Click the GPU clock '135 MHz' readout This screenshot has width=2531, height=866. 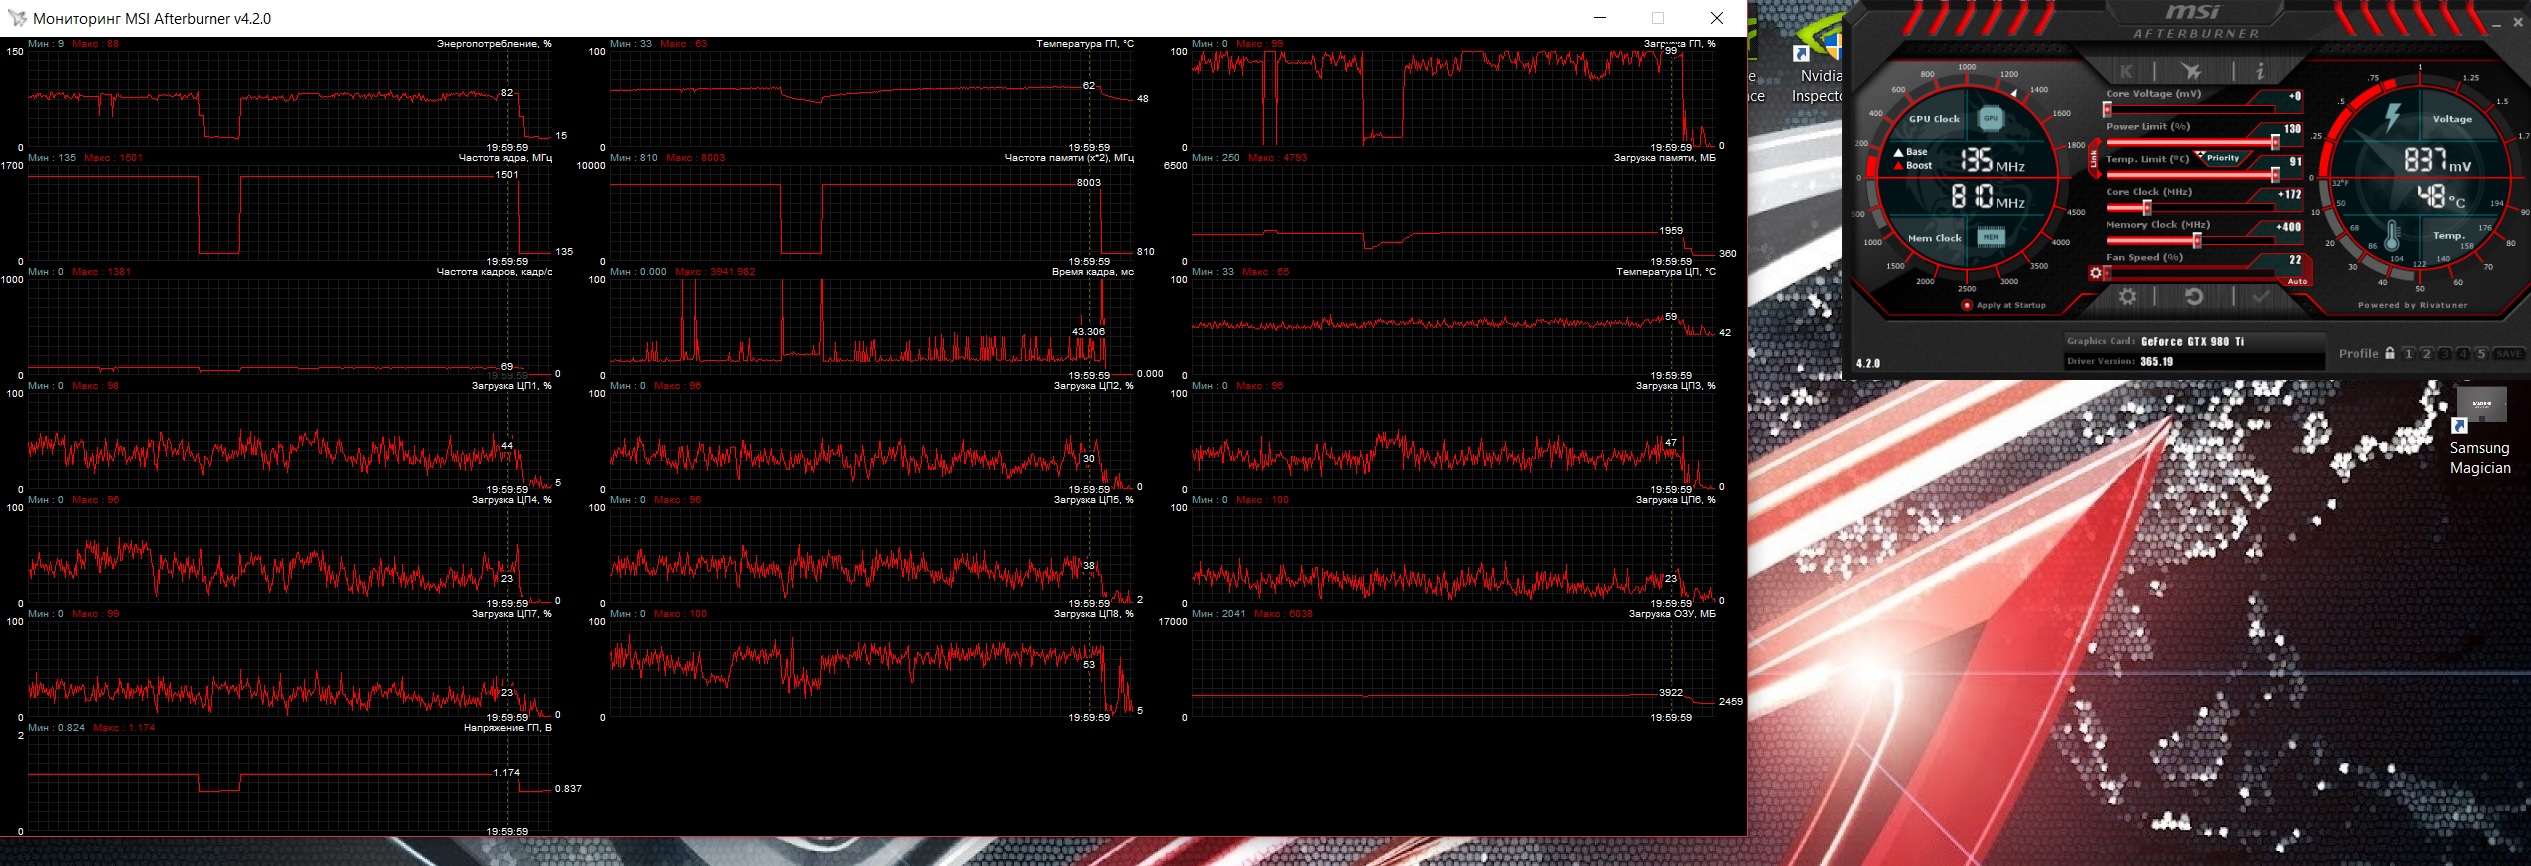[x=1991, y=161]
